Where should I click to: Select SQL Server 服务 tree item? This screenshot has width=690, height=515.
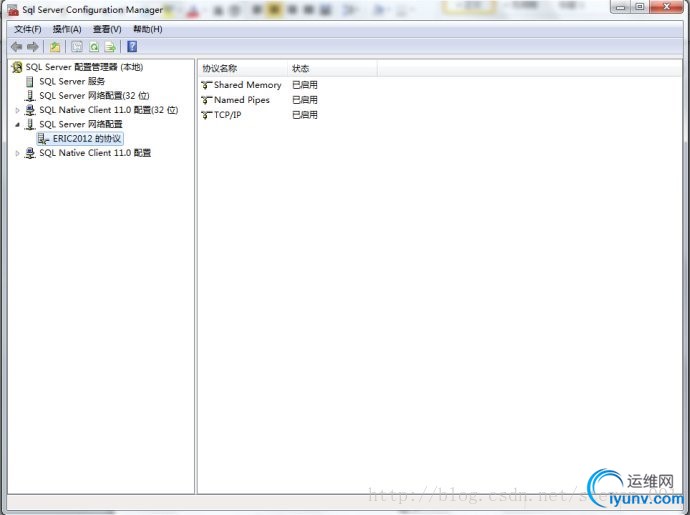click(x=72, y=81)
